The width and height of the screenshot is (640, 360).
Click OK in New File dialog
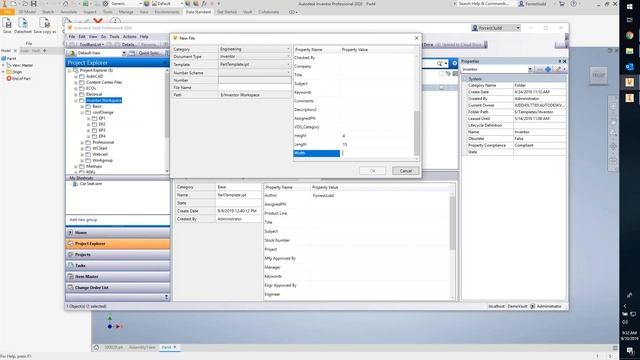click(x=372, y=171)
